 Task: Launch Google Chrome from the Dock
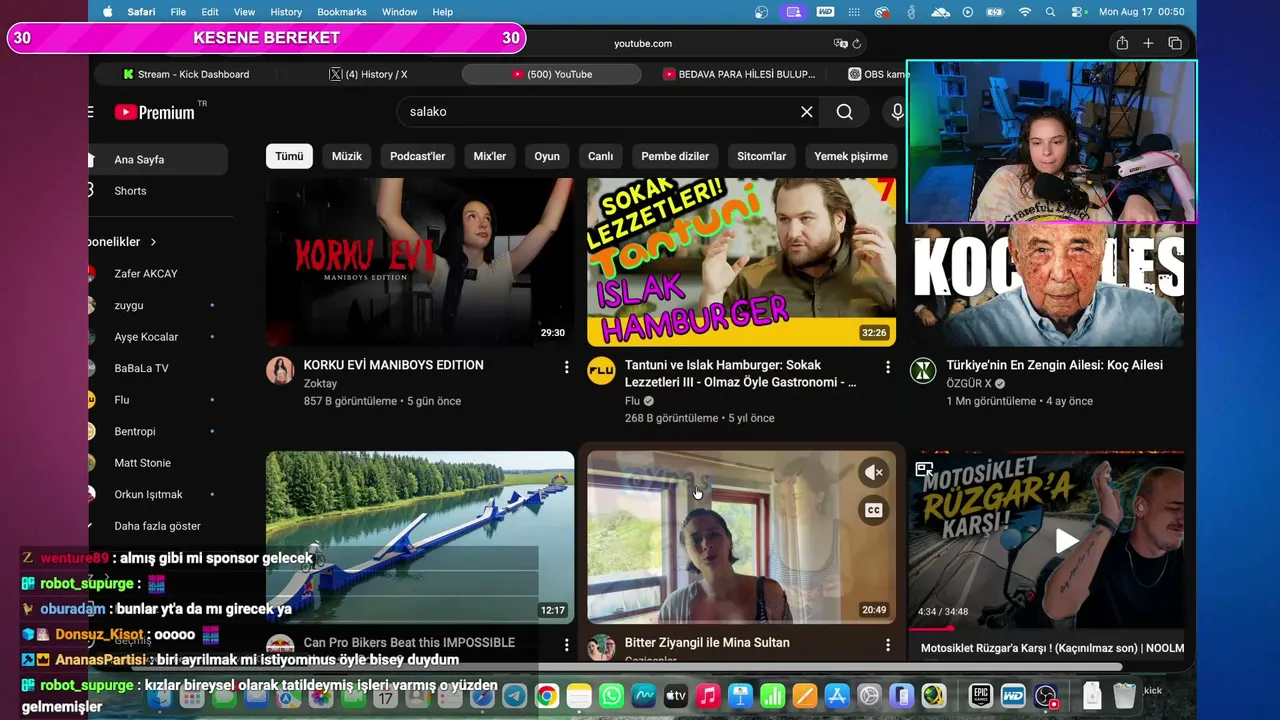546,696
